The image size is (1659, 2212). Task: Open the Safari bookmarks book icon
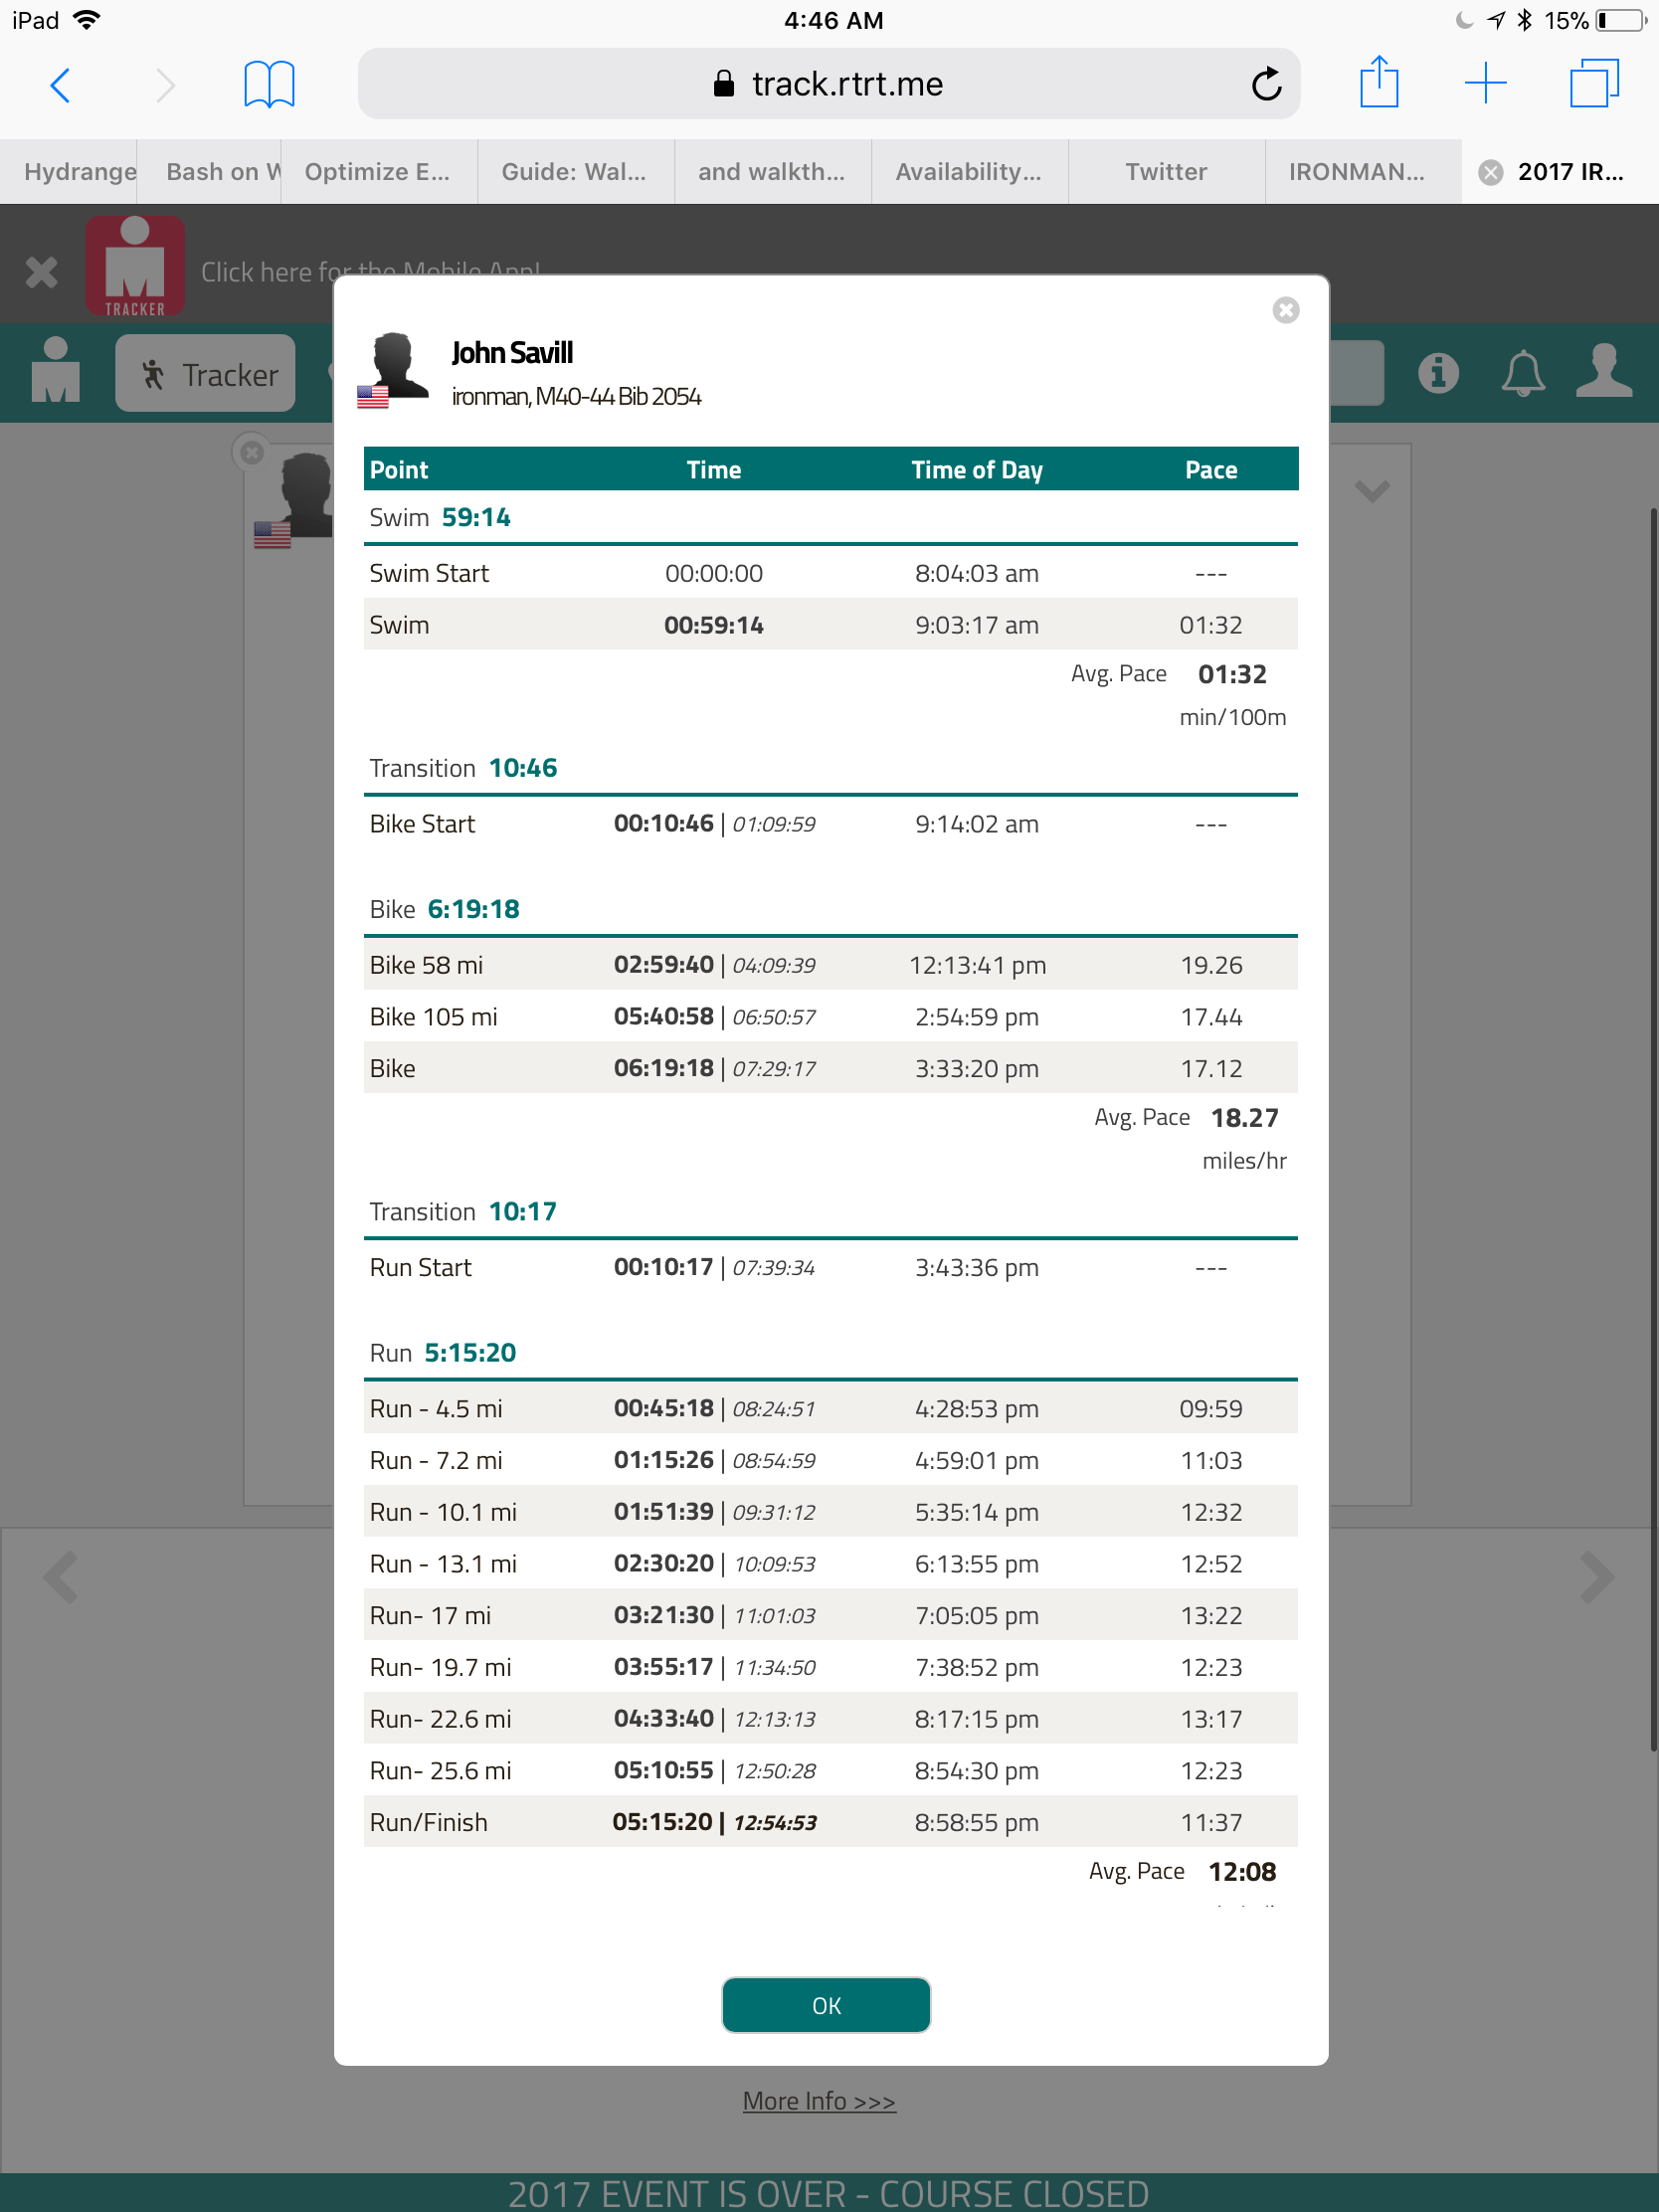pos(268,84)
